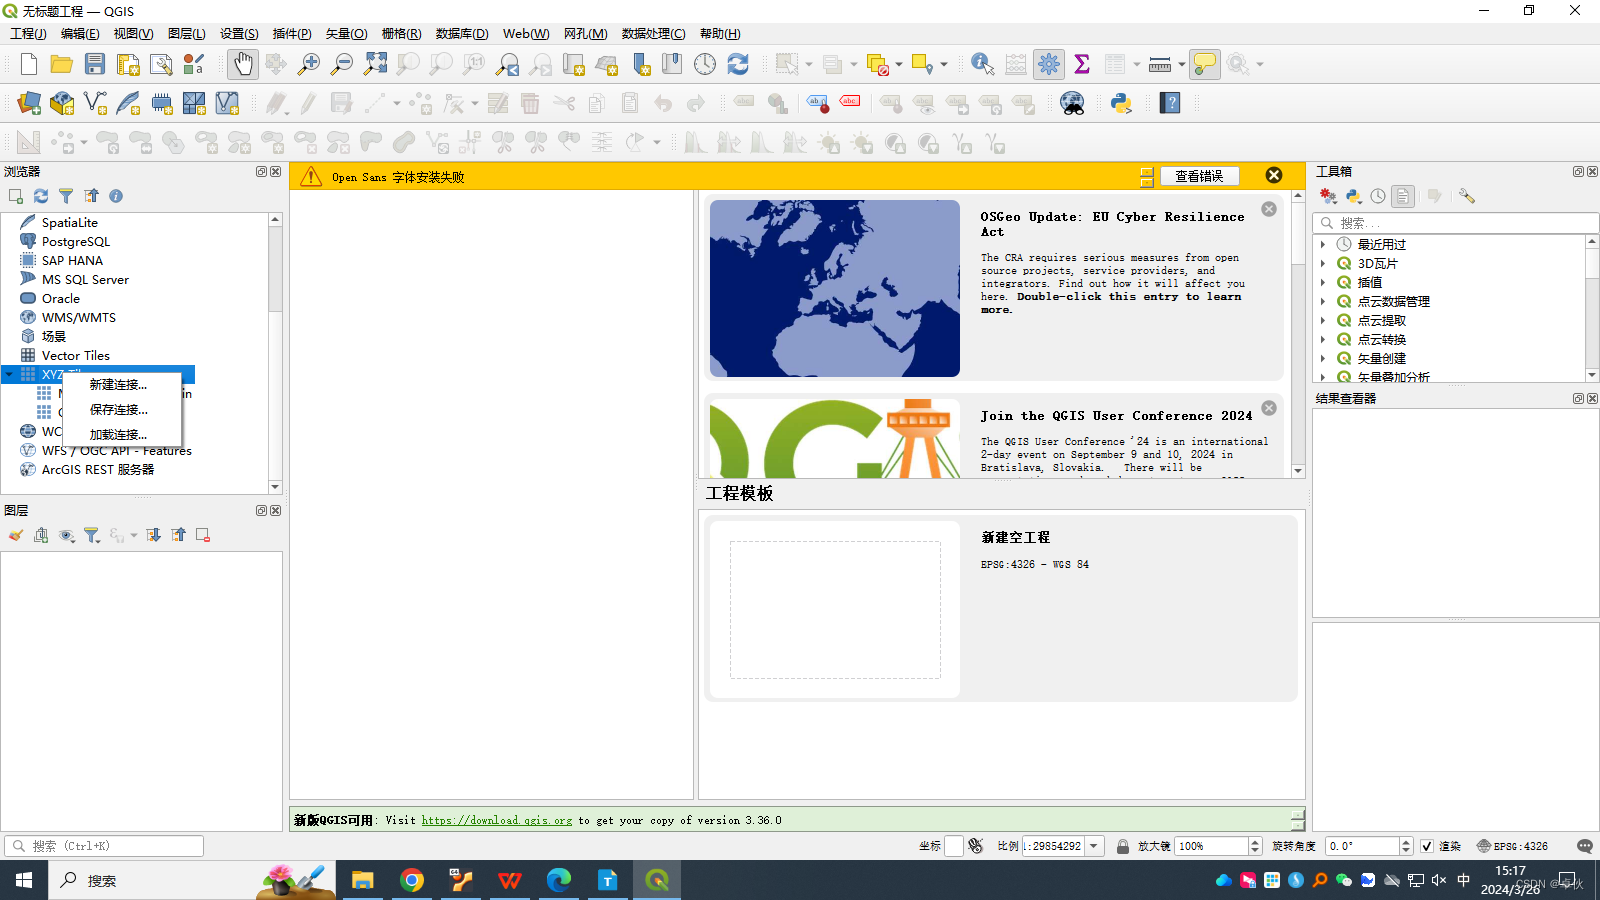Toggle the Show Map Tips button
The width and height of the screenshot is (1600, 900).
coord(1205,64)
